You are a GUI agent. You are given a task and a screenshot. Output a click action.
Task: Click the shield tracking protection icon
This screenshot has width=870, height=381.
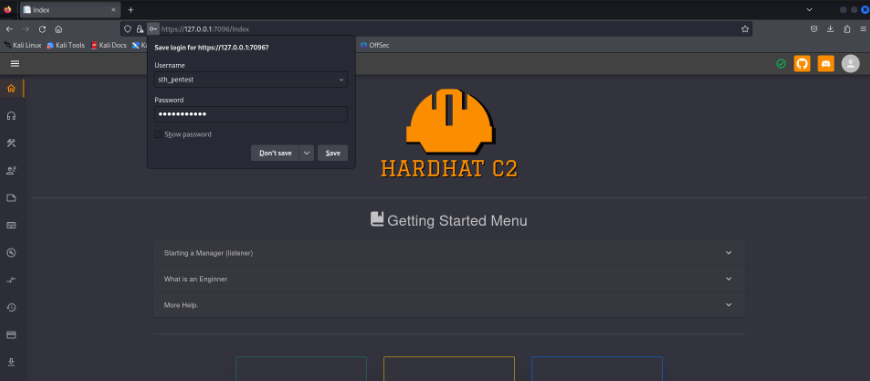(x=128, y=29)
